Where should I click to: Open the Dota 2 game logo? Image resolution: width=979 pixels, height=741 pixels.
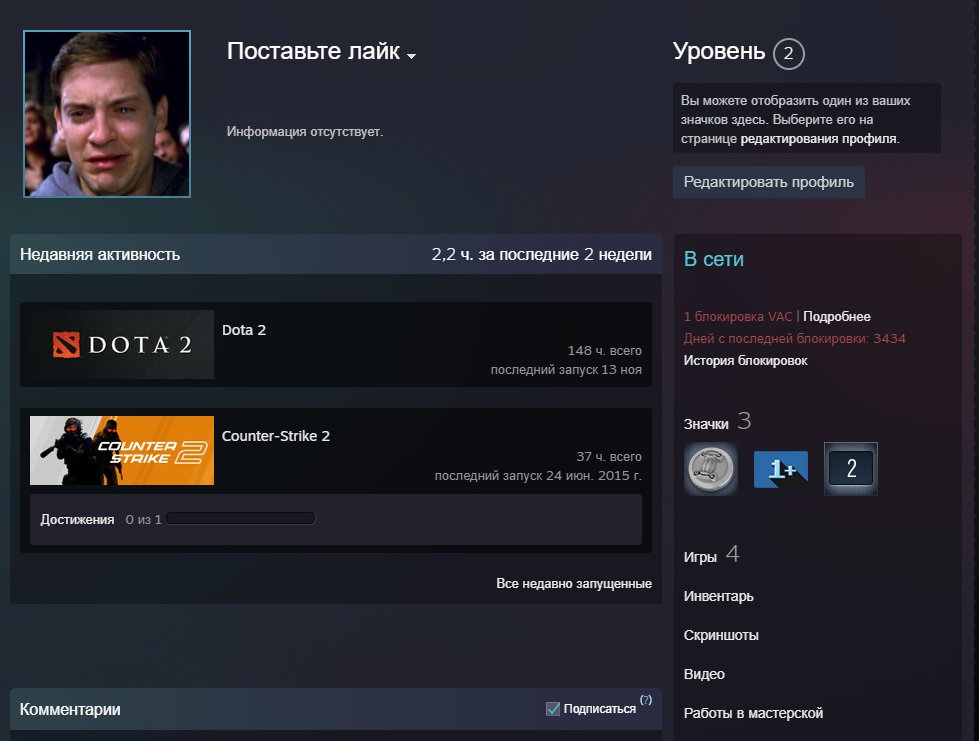point(122,345)
